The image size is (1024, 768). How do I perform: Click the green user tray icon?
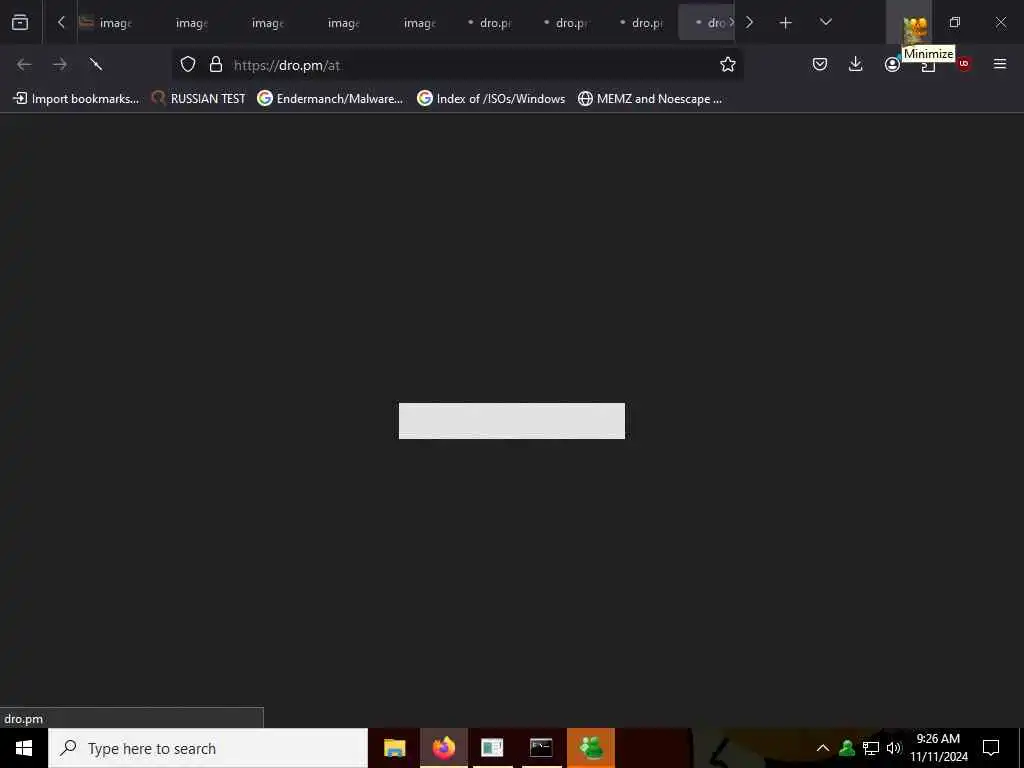(x=847, y=748)
